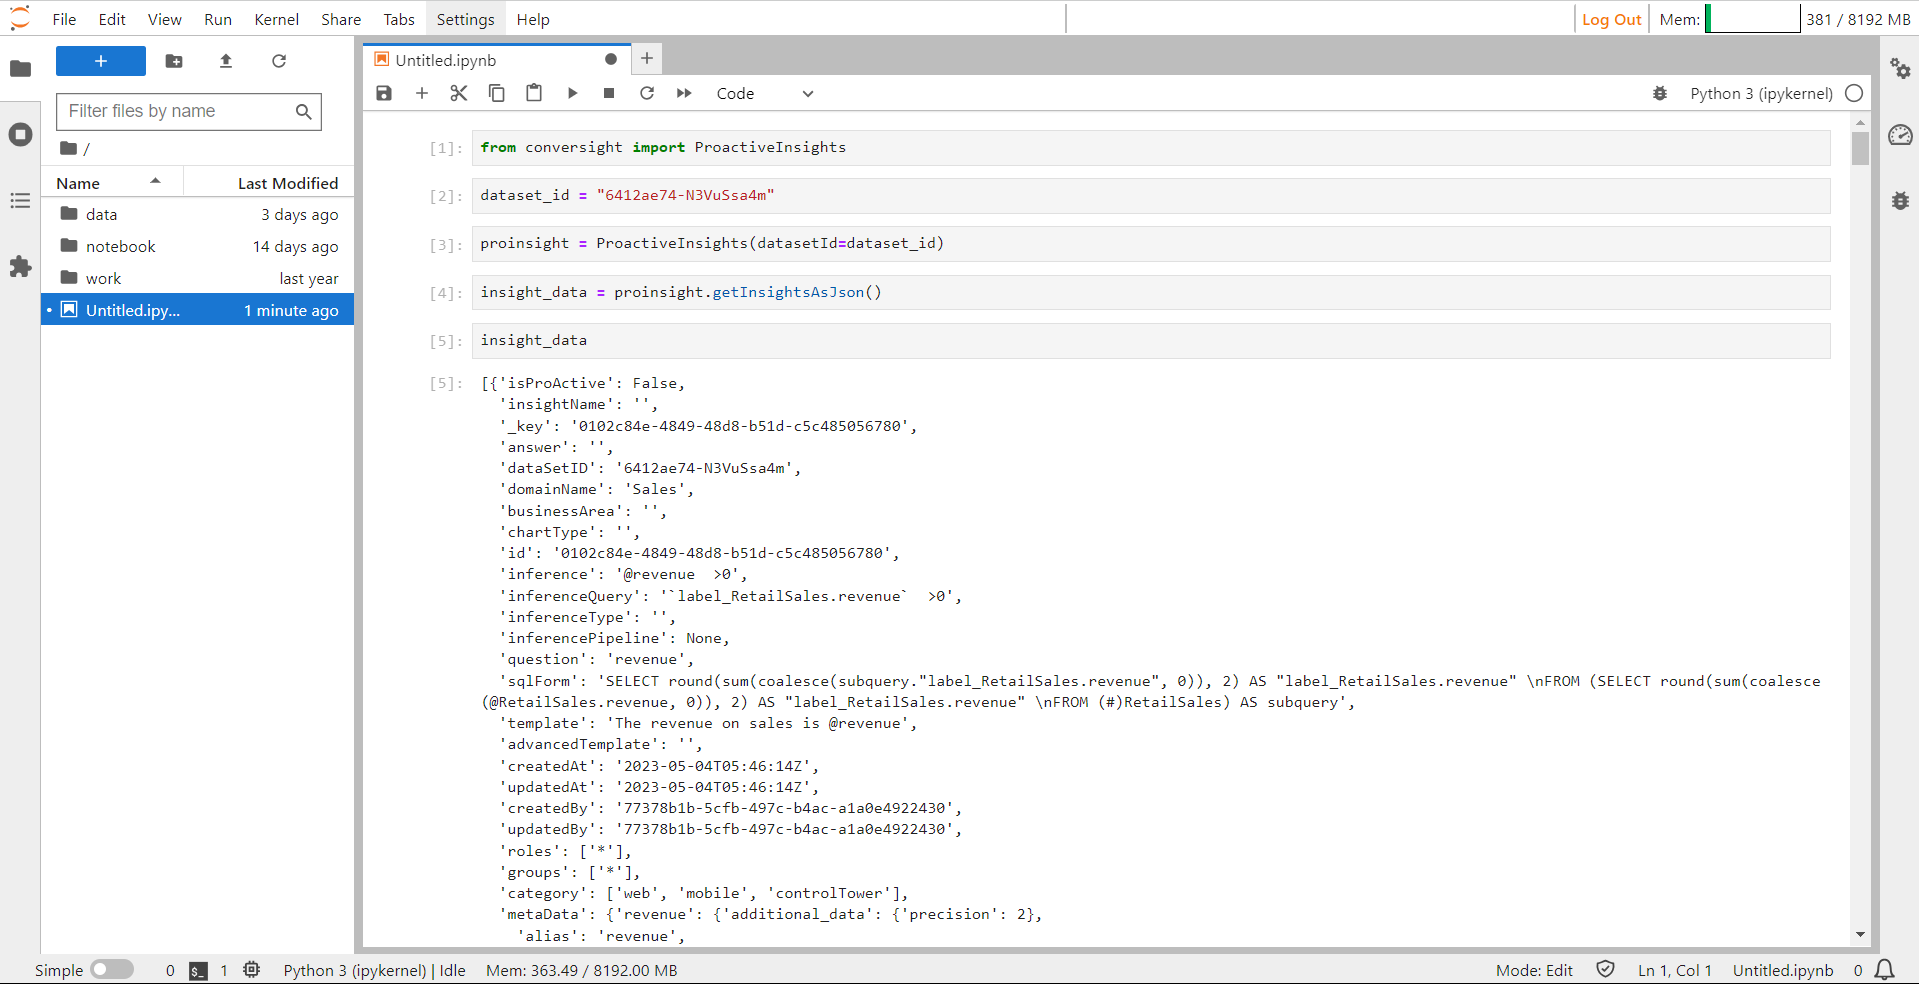Click the kernel status circle indicator
This screenshot has height=984, width=1919.
[1854, 93]
